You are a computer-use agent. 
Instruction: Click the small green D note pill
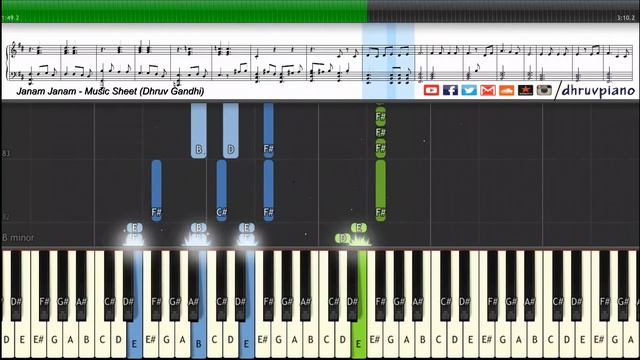click(x=342, y=238)
